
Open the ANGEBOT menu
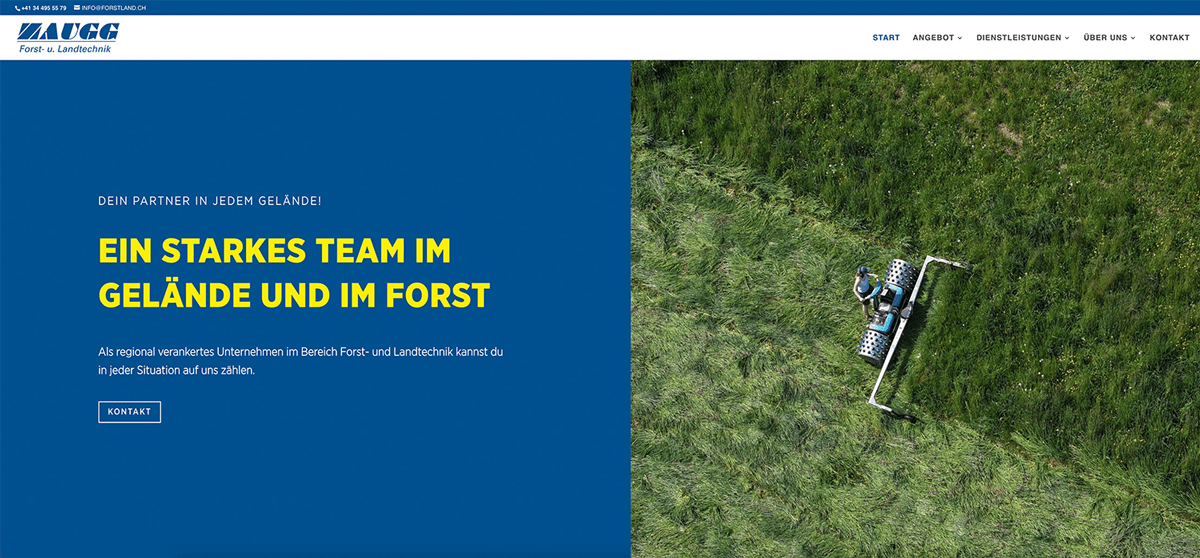click(x=934, y=38)
